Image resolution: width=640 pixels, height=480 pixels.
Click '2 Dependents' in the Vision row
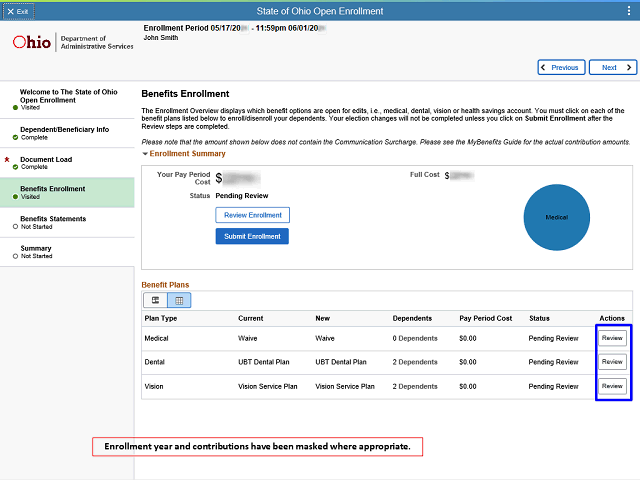(415, 387)
